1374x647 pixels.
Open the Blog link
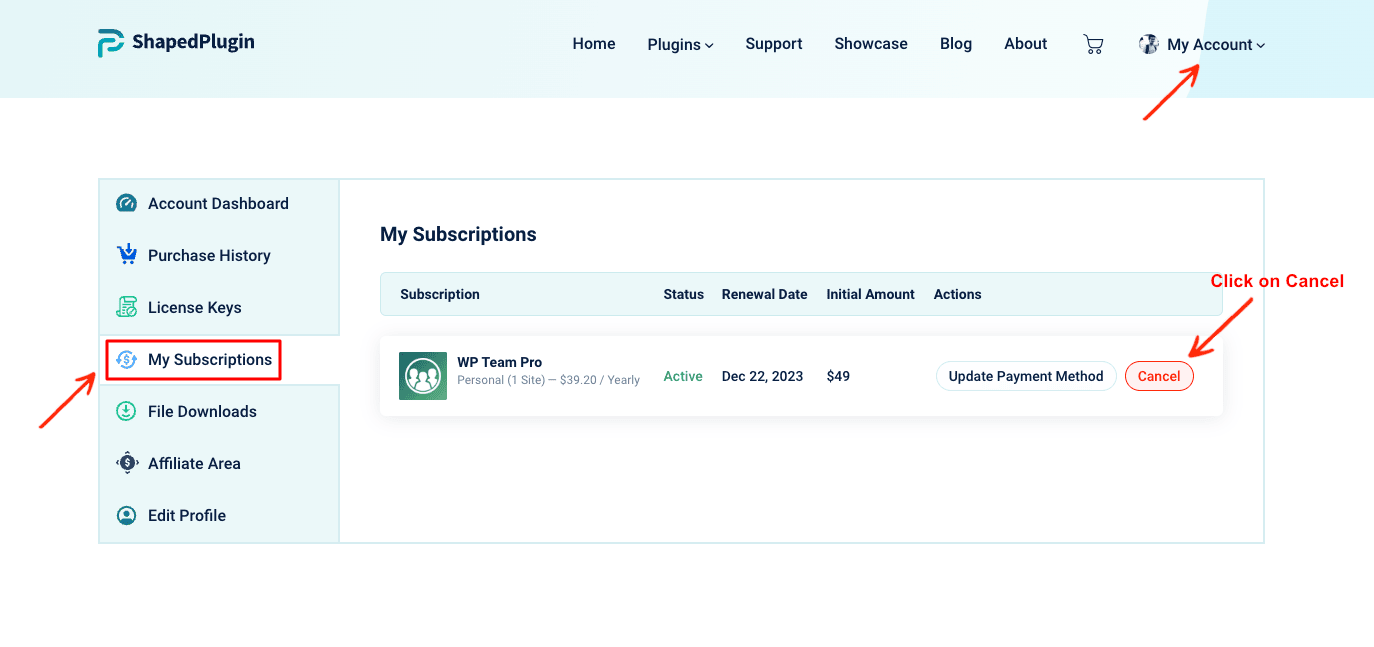(956, 44)
